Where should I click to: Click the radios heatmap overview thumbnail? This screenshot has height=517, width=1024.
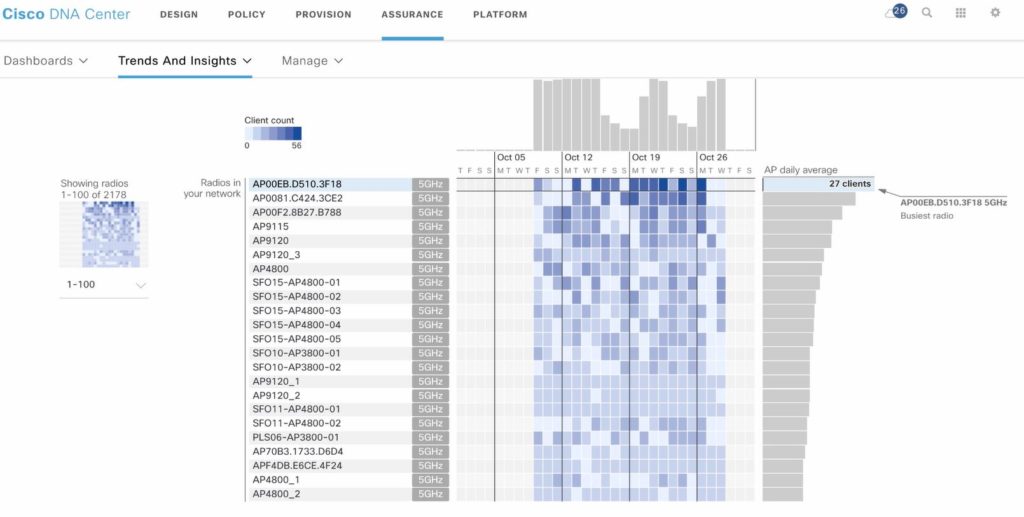(104, 234)
